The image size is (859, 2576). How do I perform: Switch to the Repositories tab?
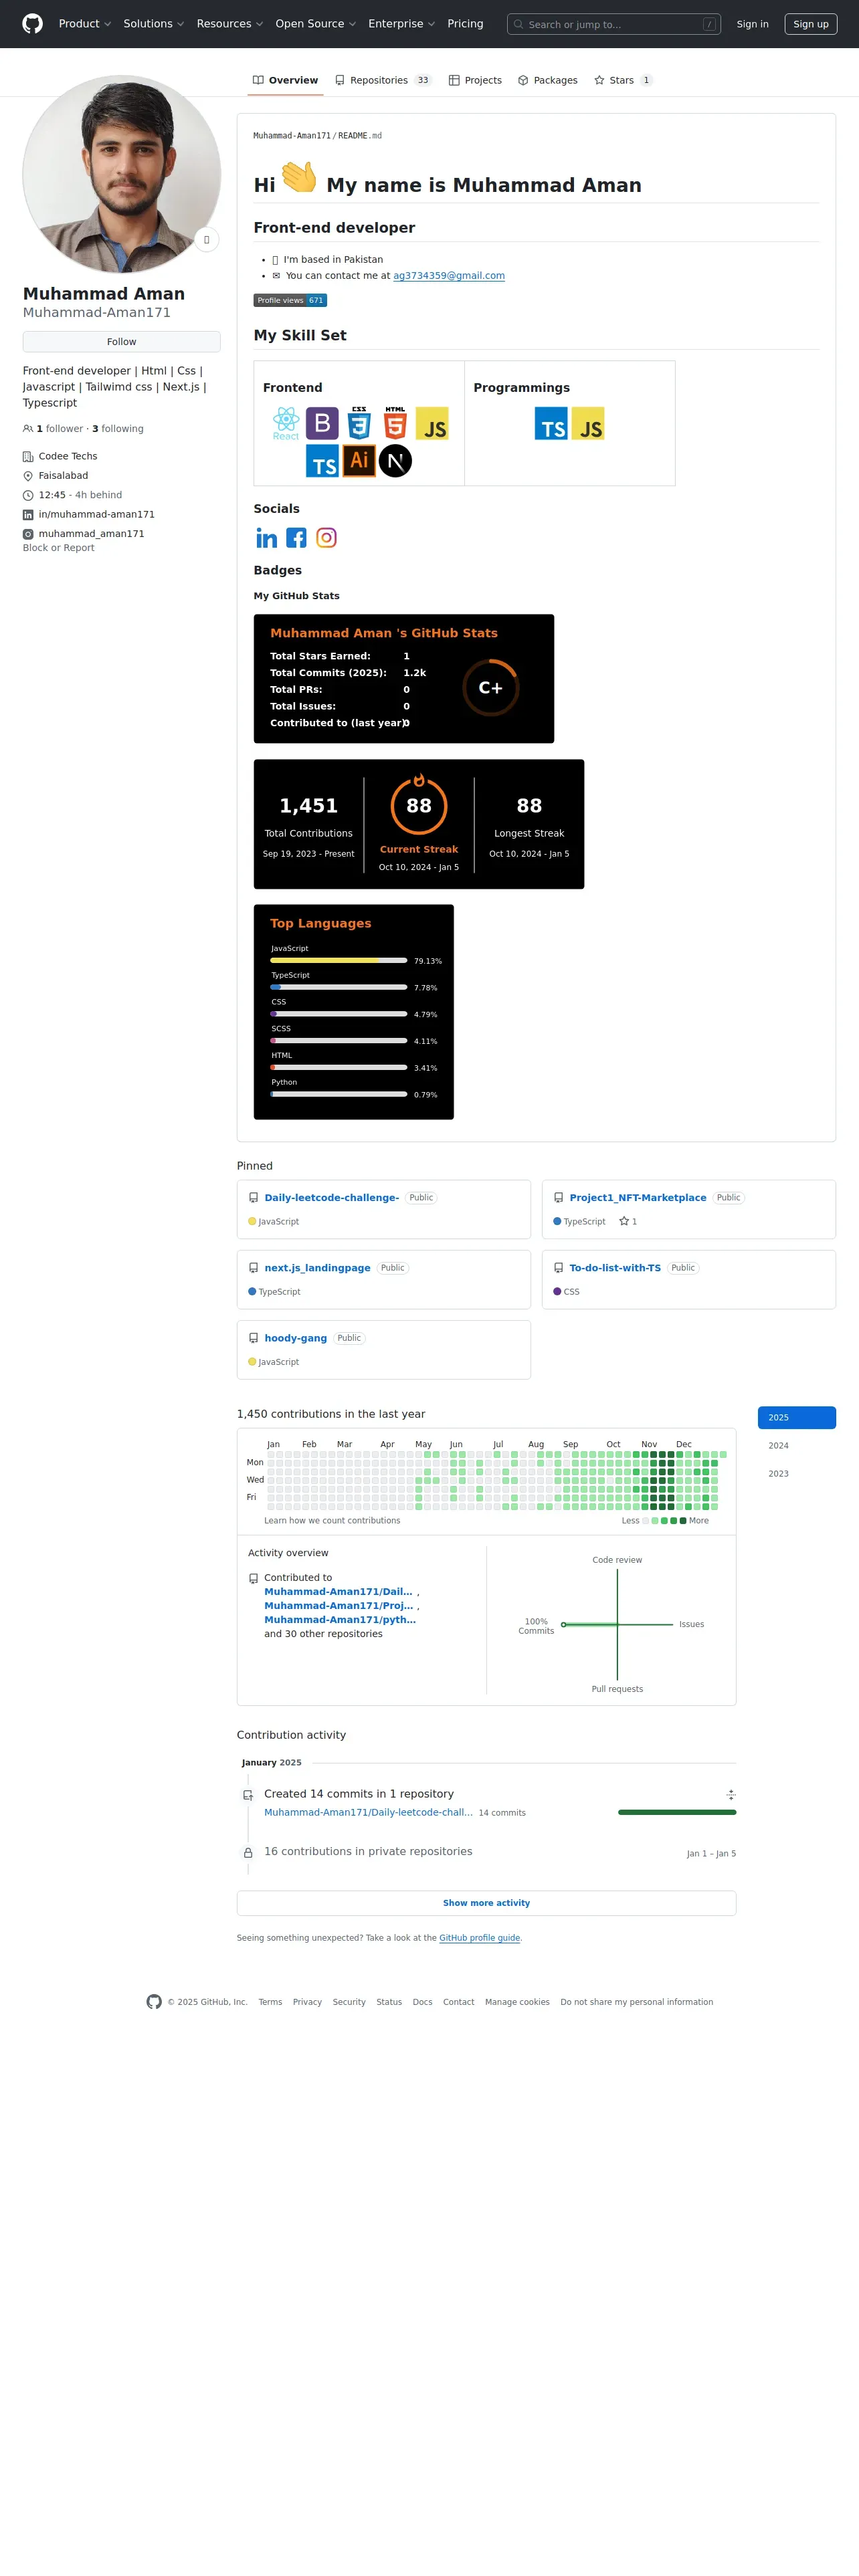pos(383,80)
